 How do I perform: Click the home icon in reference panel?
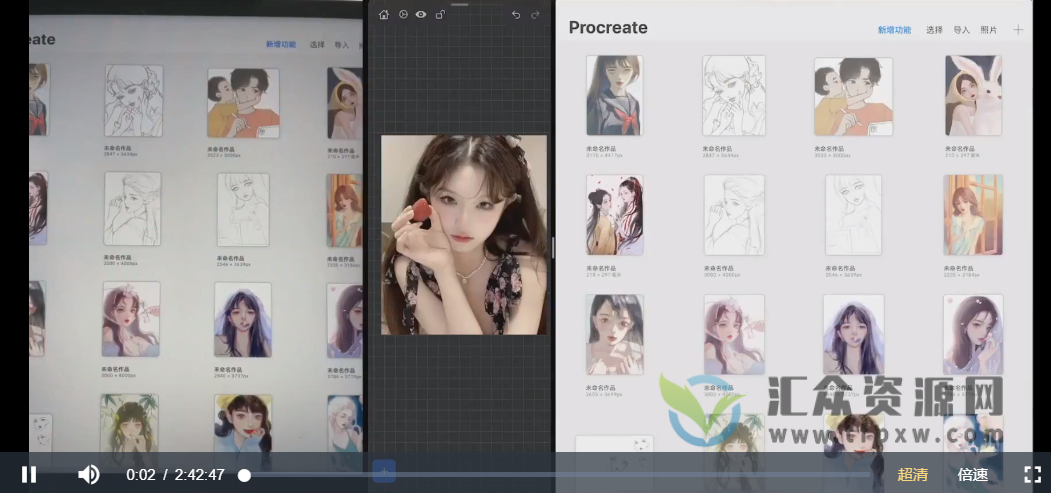pyautogui.click(x=384, y=15)
